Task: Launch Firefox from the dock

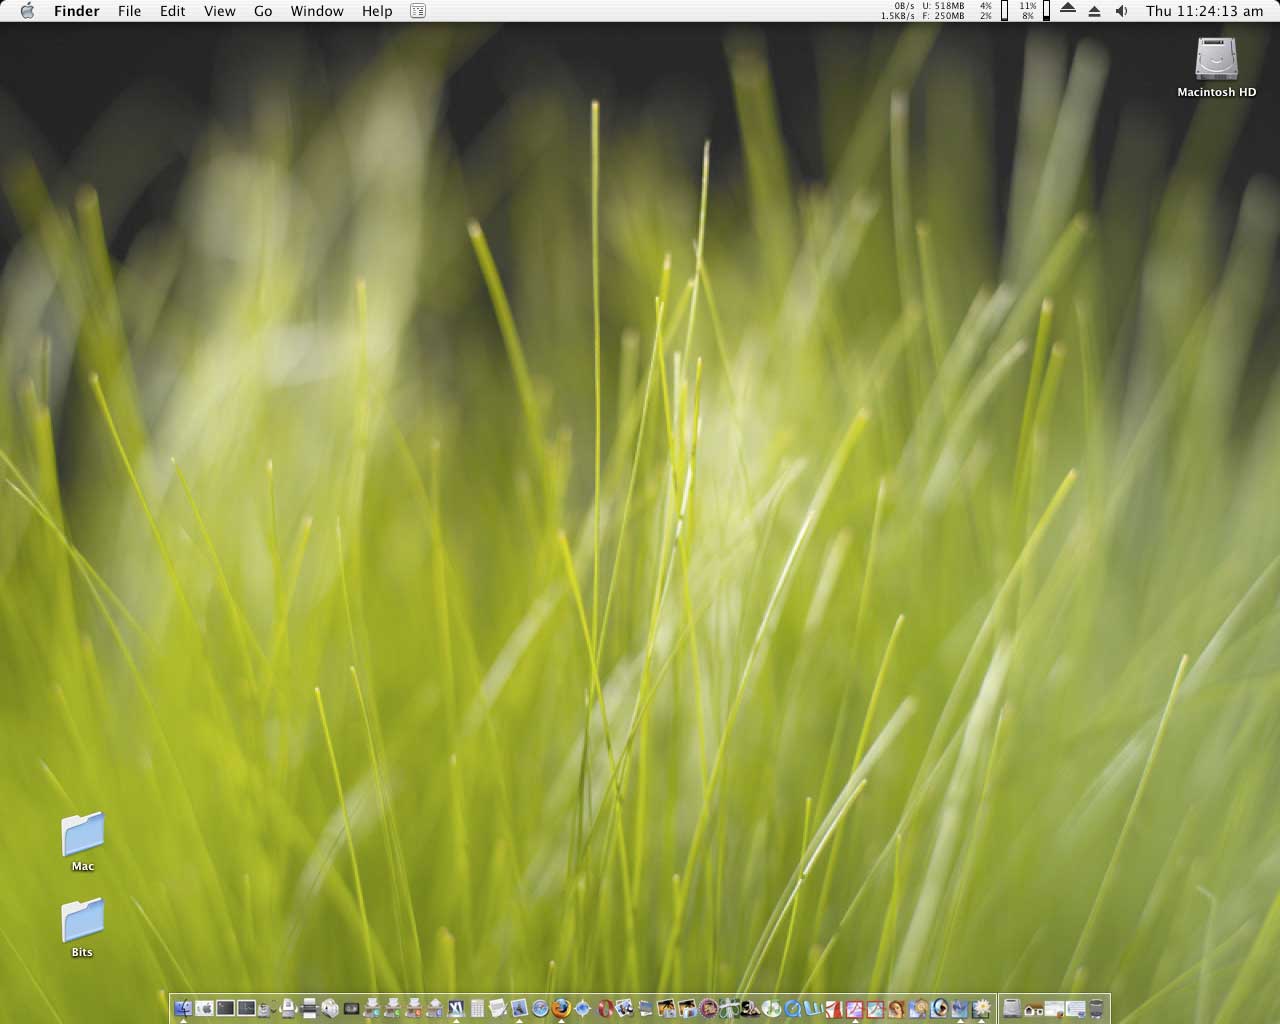Action: pyautogui.click(x=561, y=1008)
